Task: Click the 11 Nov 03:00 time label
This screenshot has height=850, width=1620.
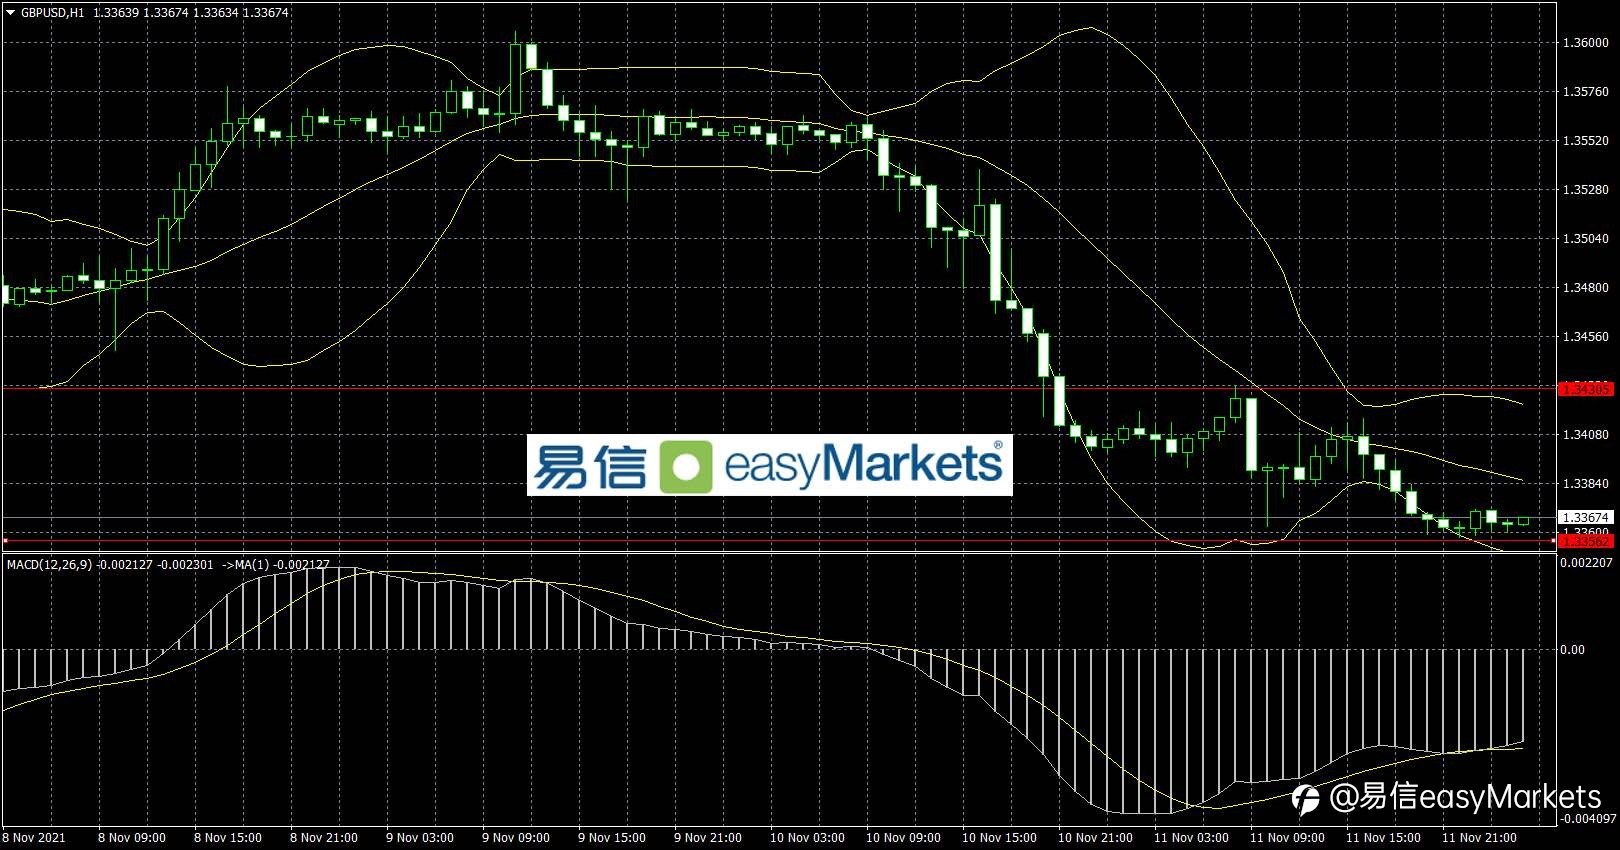Action: 1191,838
